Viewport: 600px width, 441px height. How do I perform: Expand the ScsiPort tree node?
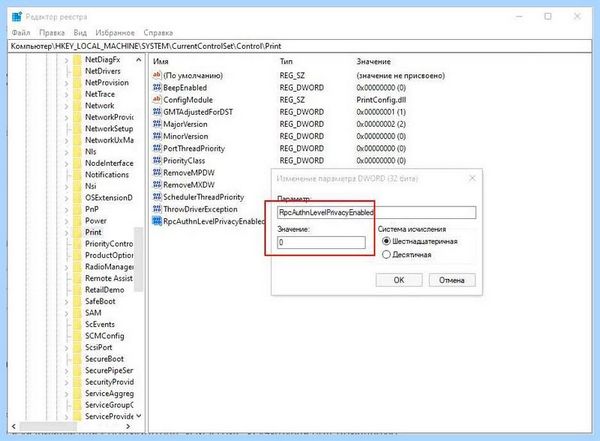(66, 348)
